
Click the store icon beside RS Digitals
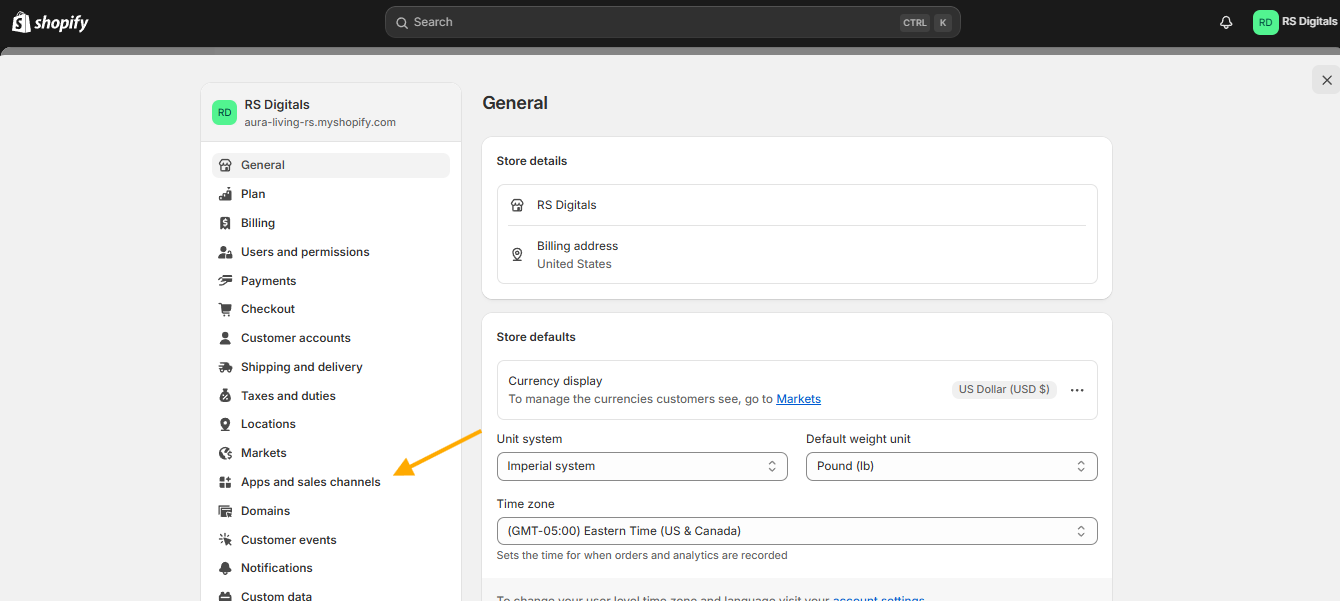517,205
